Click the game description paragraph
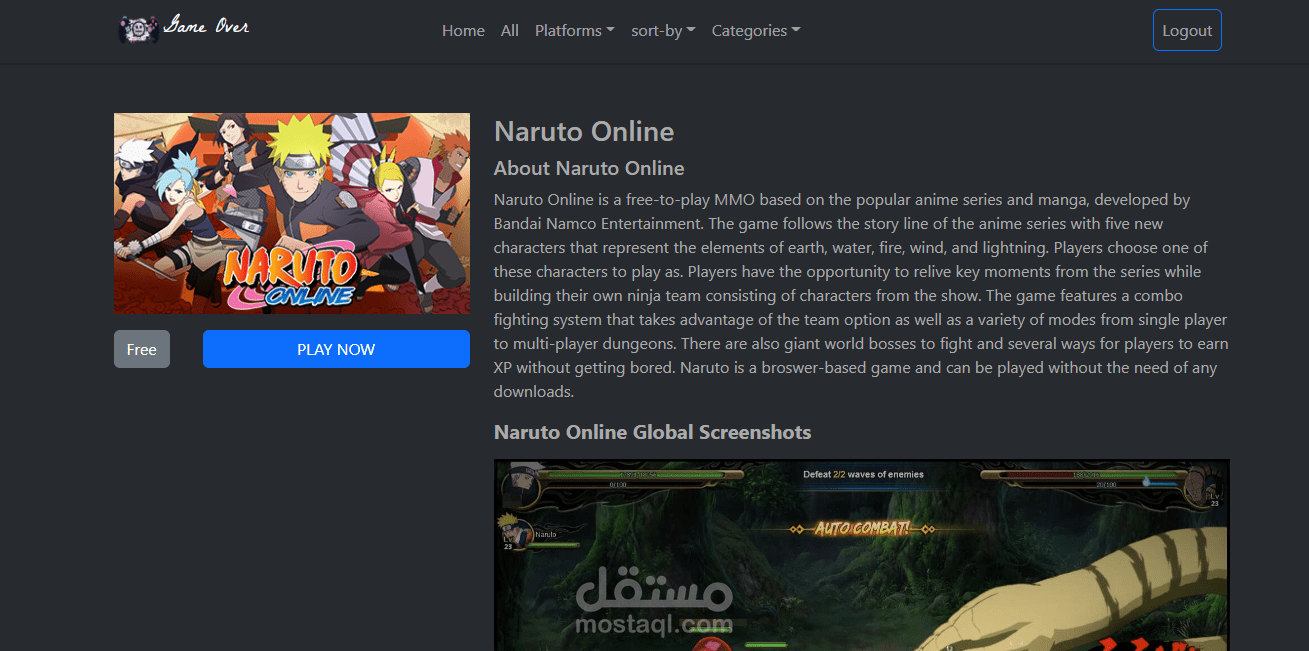The height and width of the screenshot is (651, 1309). coord(861,296)
